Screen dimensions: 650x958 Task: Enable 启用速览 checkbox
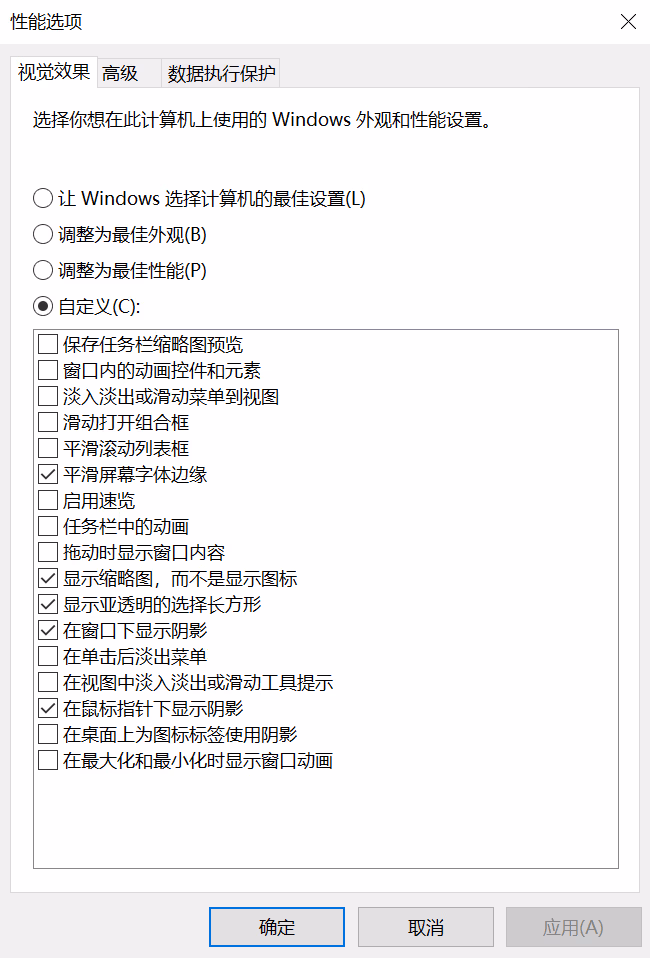[48, 500]
